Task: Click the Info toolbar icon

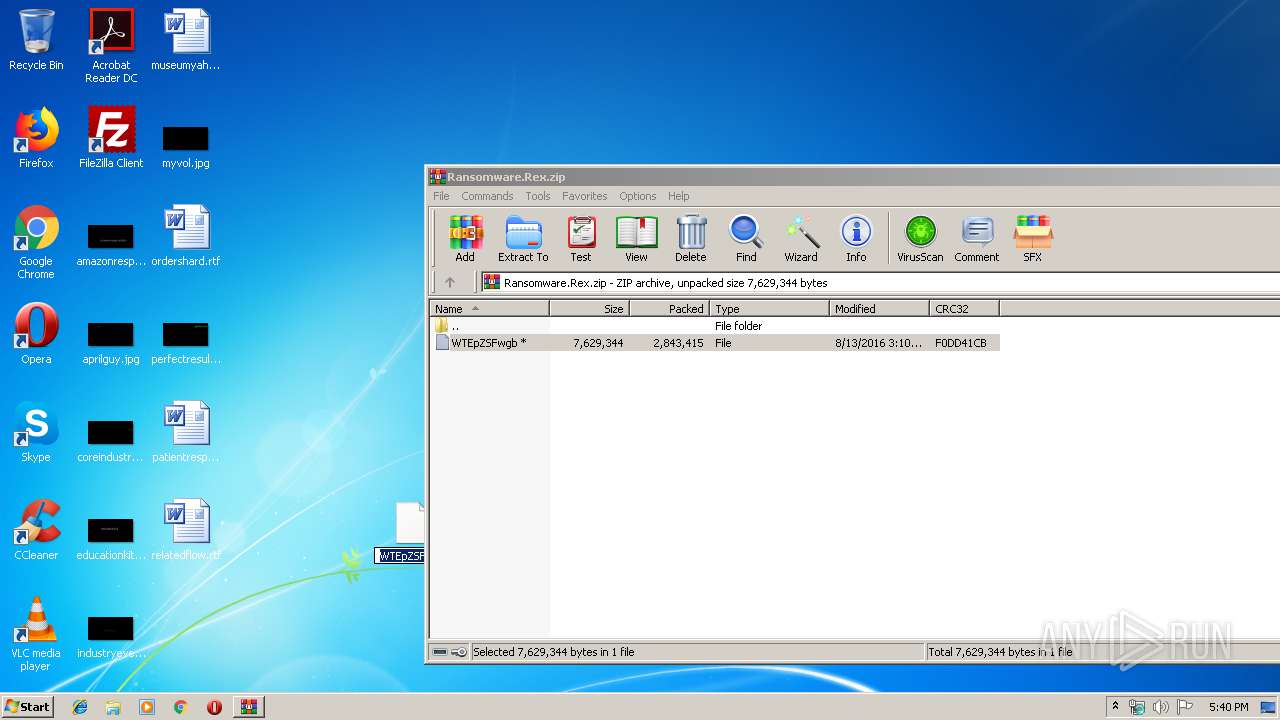Action: point(856,239)
